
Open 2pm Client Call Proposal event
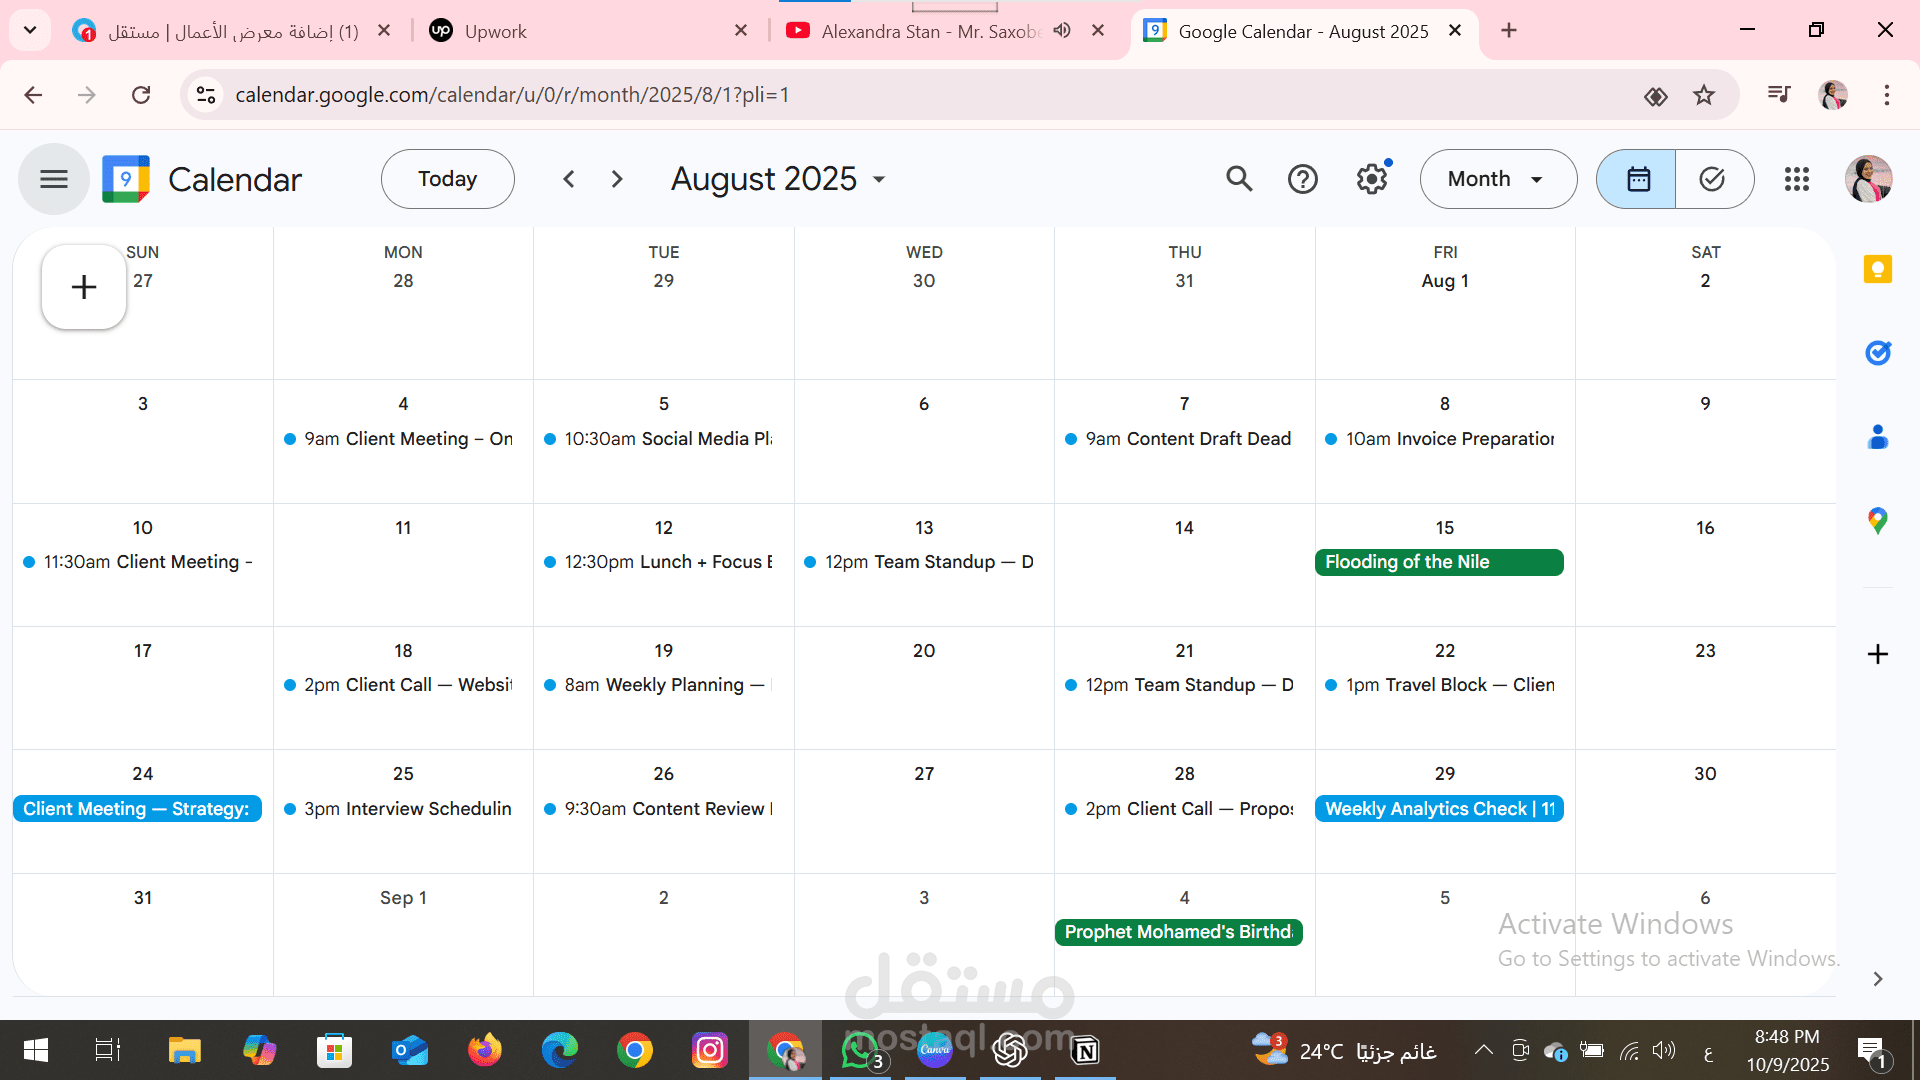1180,809
